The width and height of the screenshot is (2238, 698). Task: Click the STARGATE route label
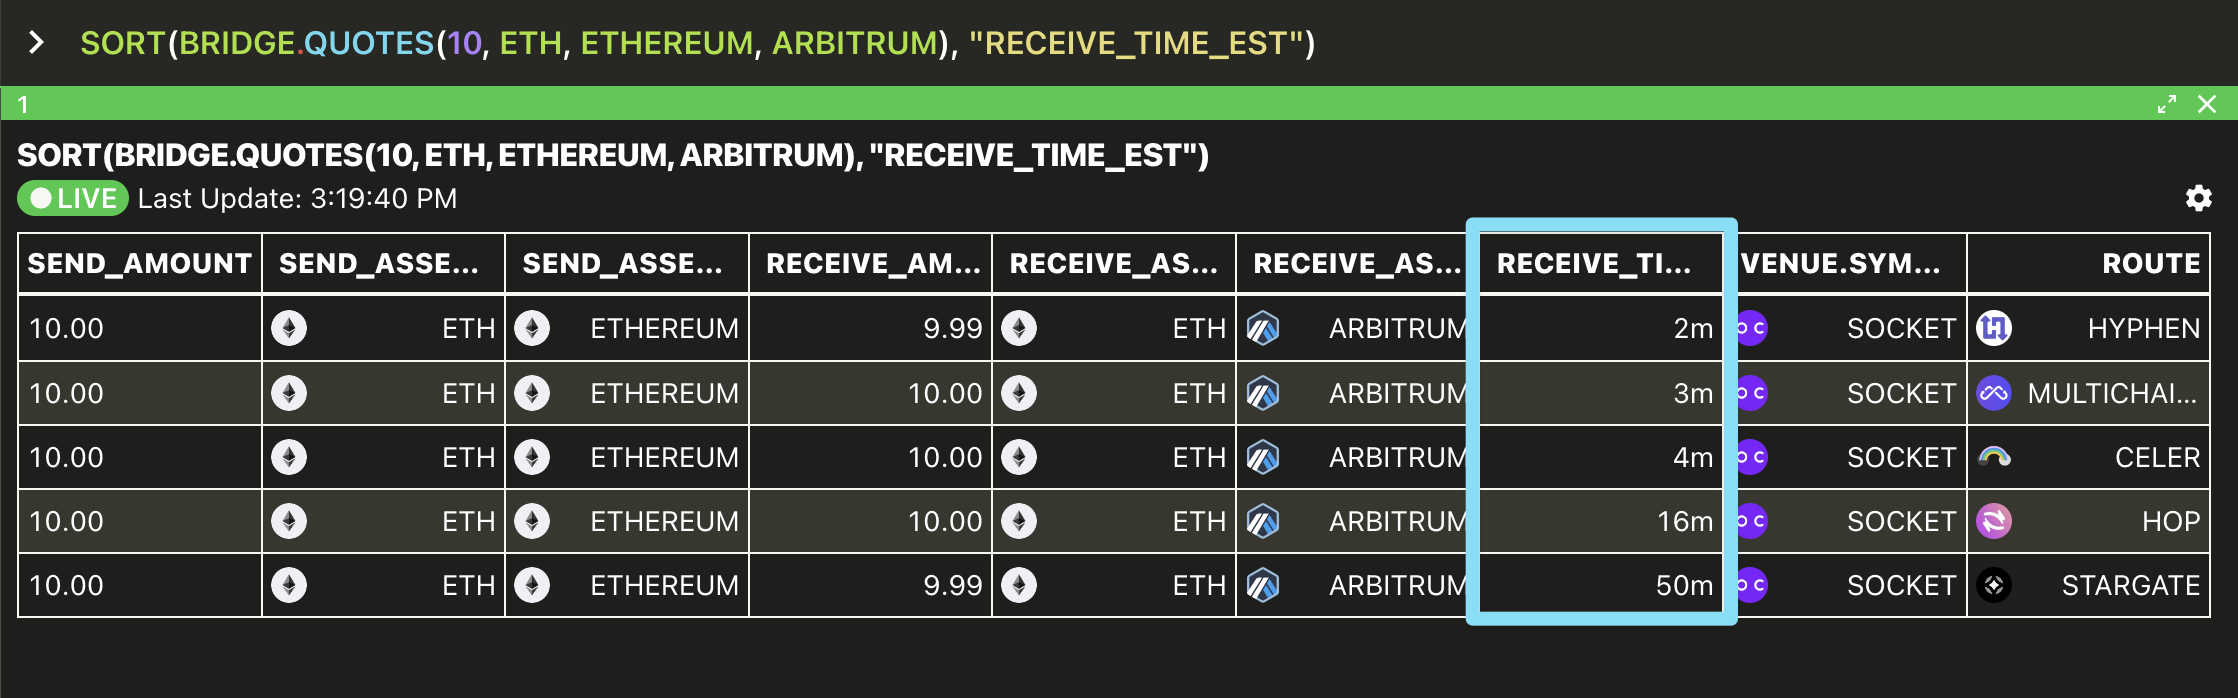(x=2130, y=585)
